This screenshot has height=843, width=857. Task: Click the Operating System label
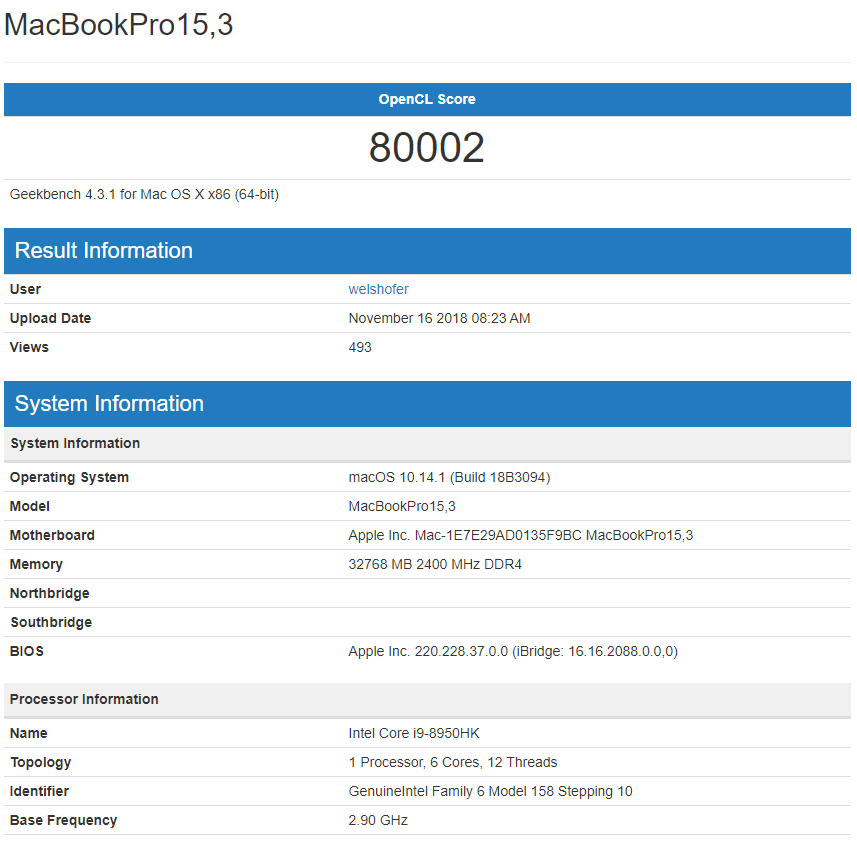pos(69,477)
